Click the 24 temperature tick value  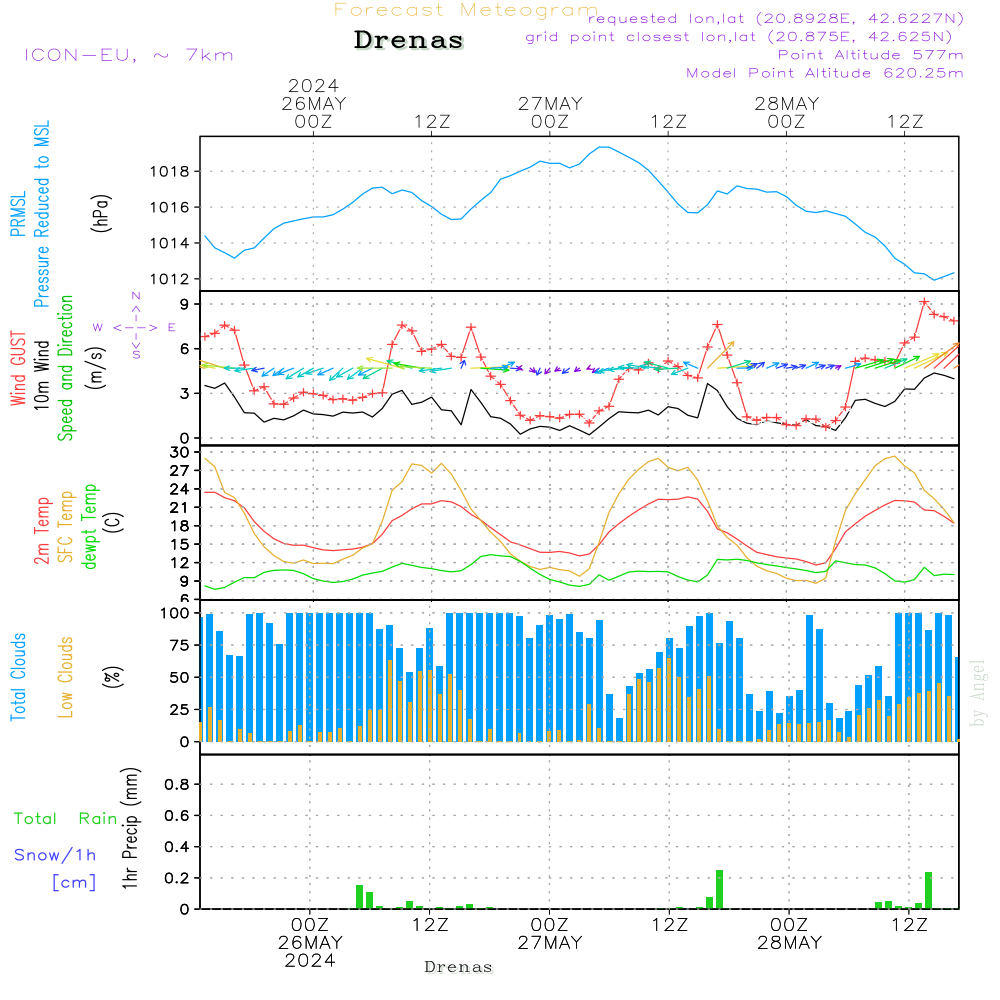tap(179, 489)
